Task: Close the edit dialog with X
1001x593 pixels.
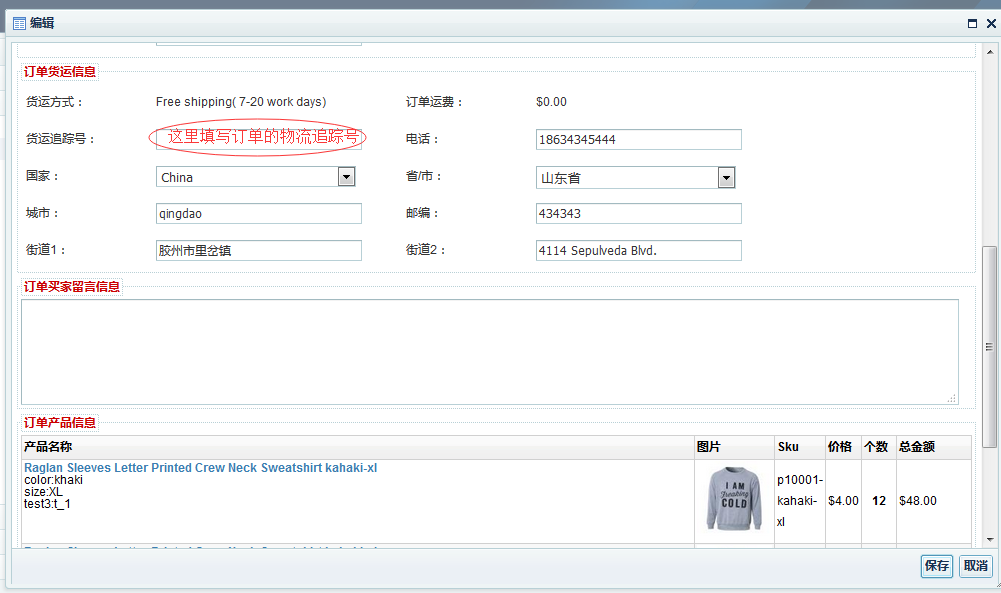Action: (x=991, y=24)
